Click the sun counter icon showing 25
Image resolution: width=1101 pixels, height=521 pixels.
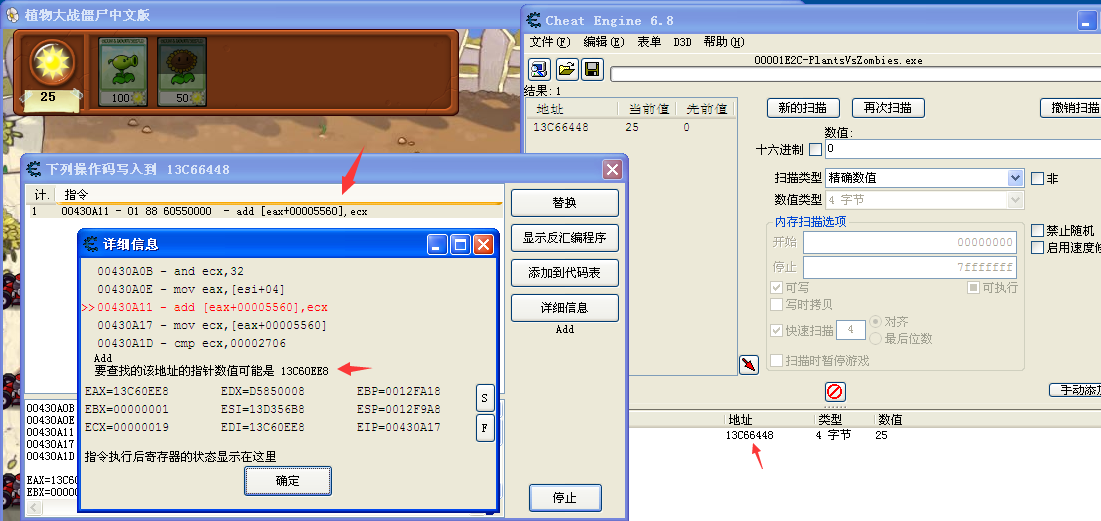point(51,65)
